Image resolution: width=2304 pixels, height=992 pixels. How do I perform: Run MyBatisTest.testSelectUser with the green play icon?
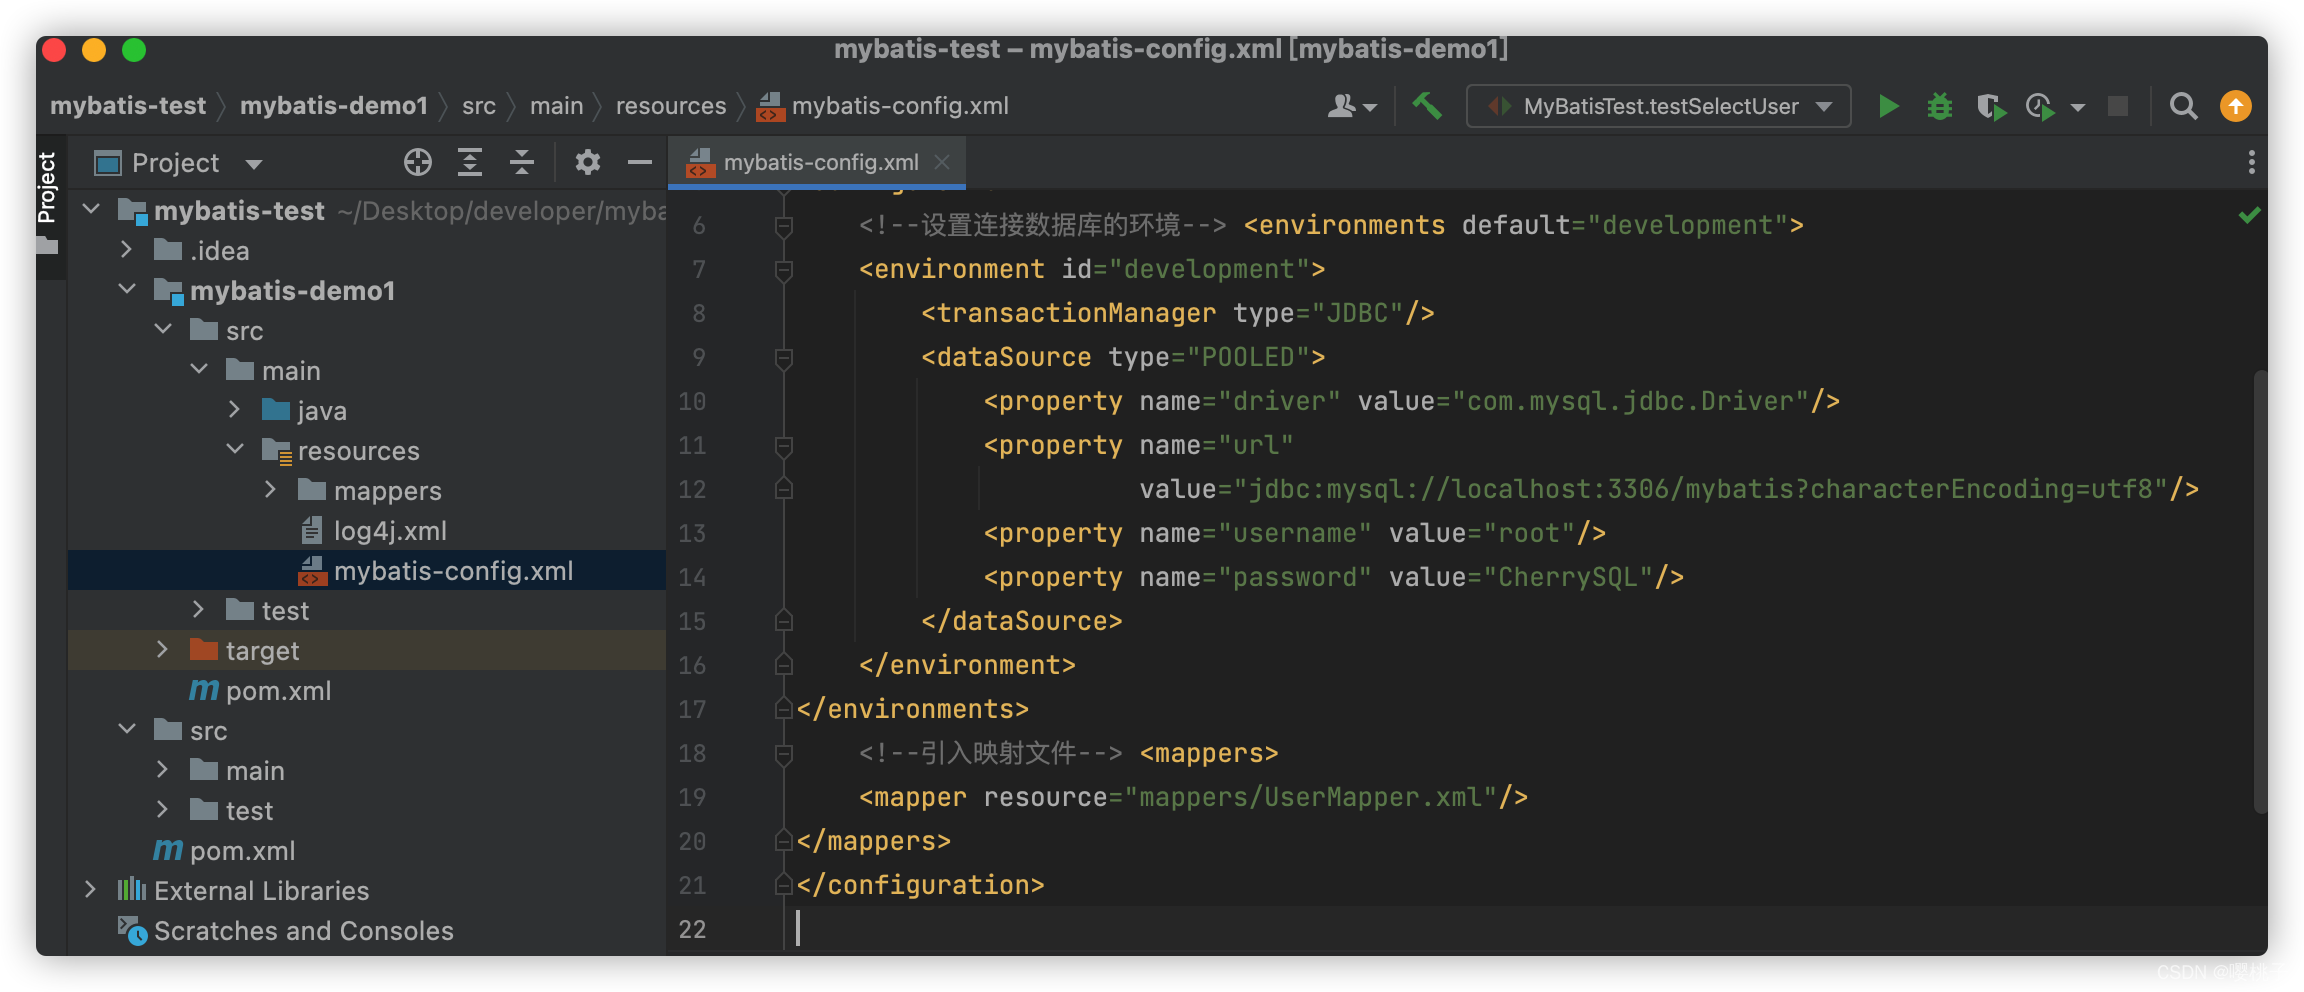(x=1888, y=106)
